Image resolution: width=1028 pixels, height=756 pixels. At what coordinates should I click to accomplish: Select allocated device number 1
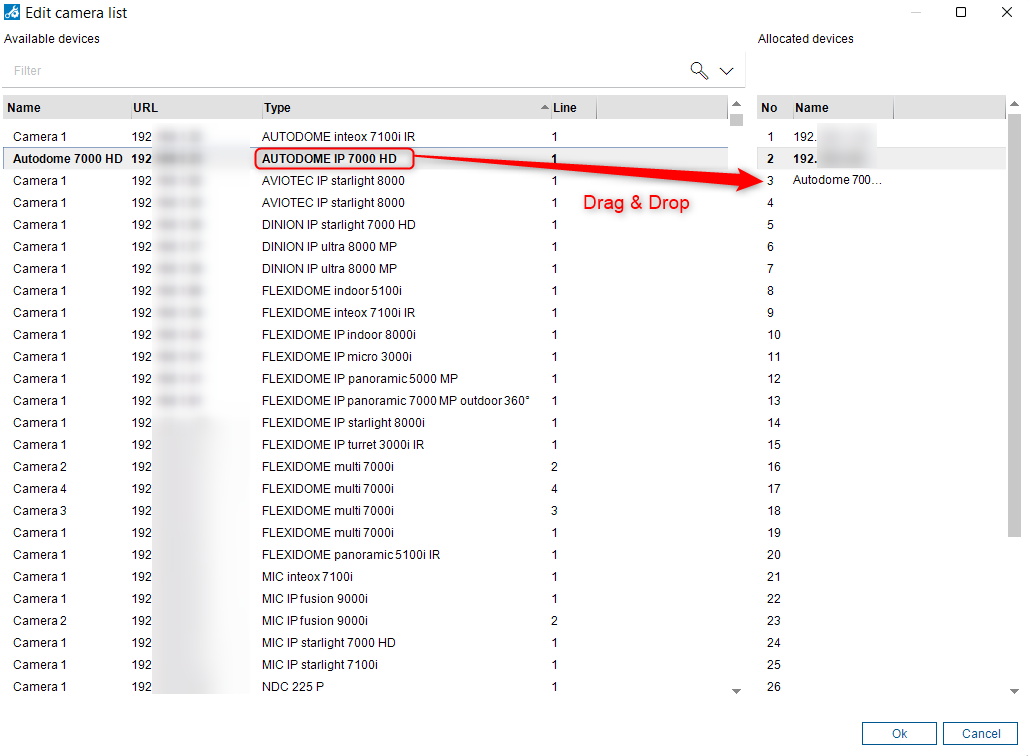[881, 136]
